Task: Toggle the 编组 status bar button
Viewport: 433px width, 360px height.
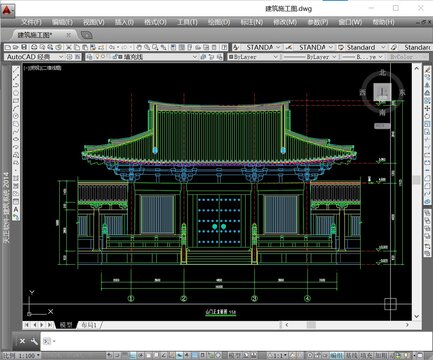Action: (x=336, y=356)
